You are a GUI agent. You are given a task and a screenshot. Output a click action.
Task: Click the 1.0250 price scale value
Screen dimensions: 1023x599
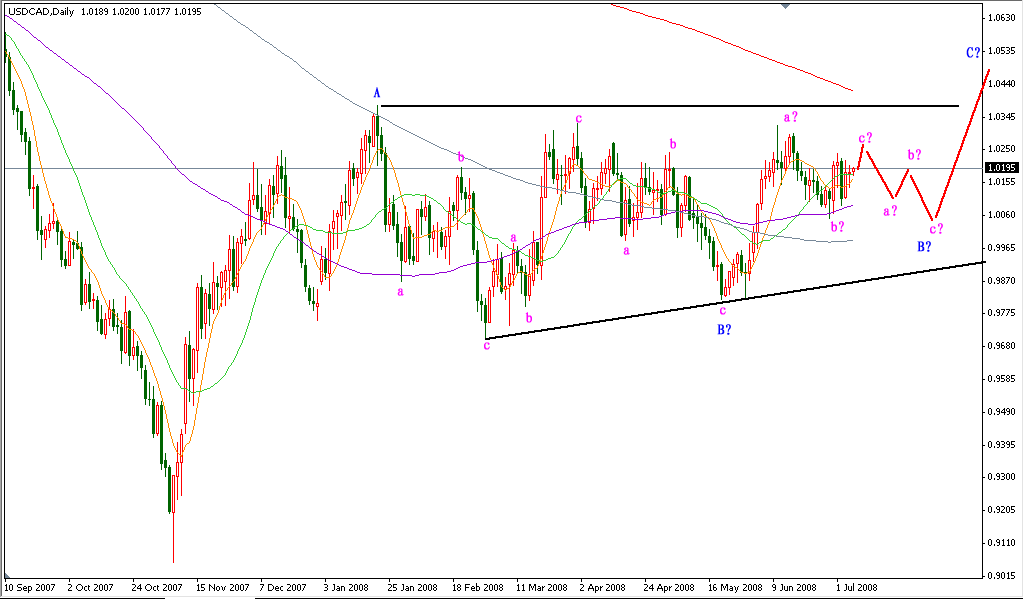1001,149
